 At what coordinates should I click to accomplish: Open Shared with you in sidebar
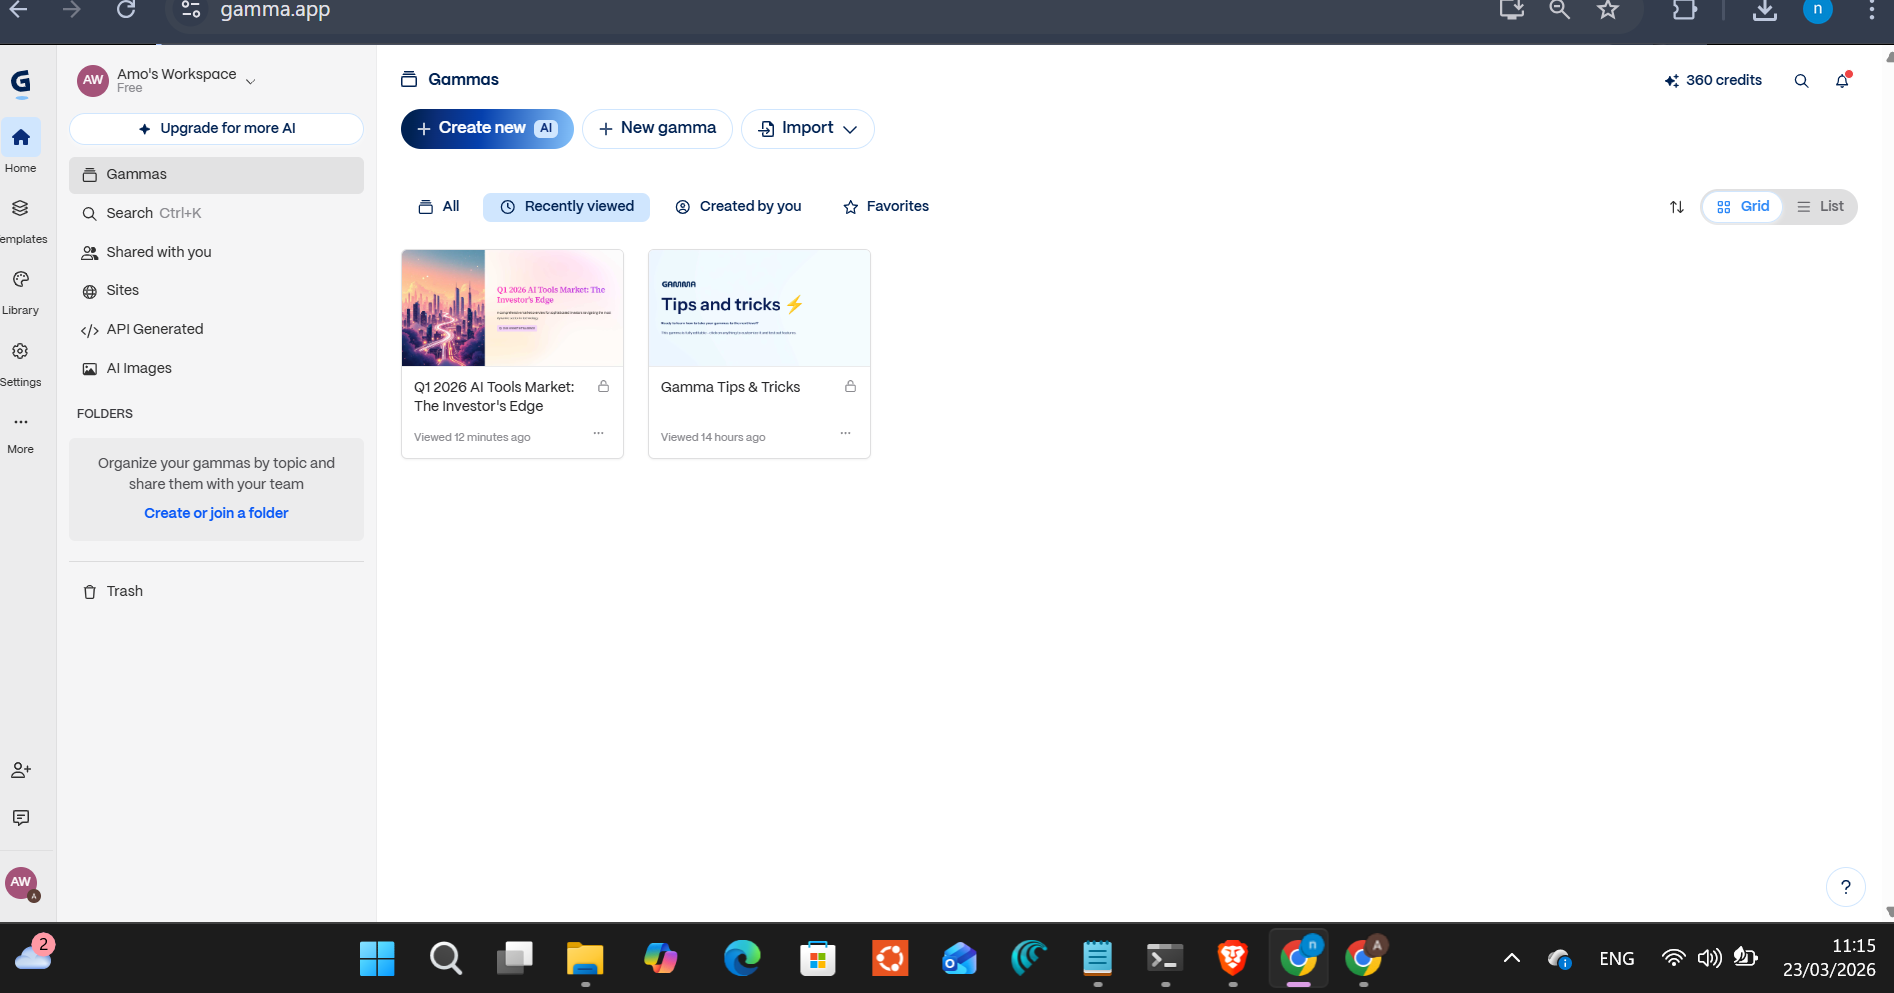coord(216,253)
